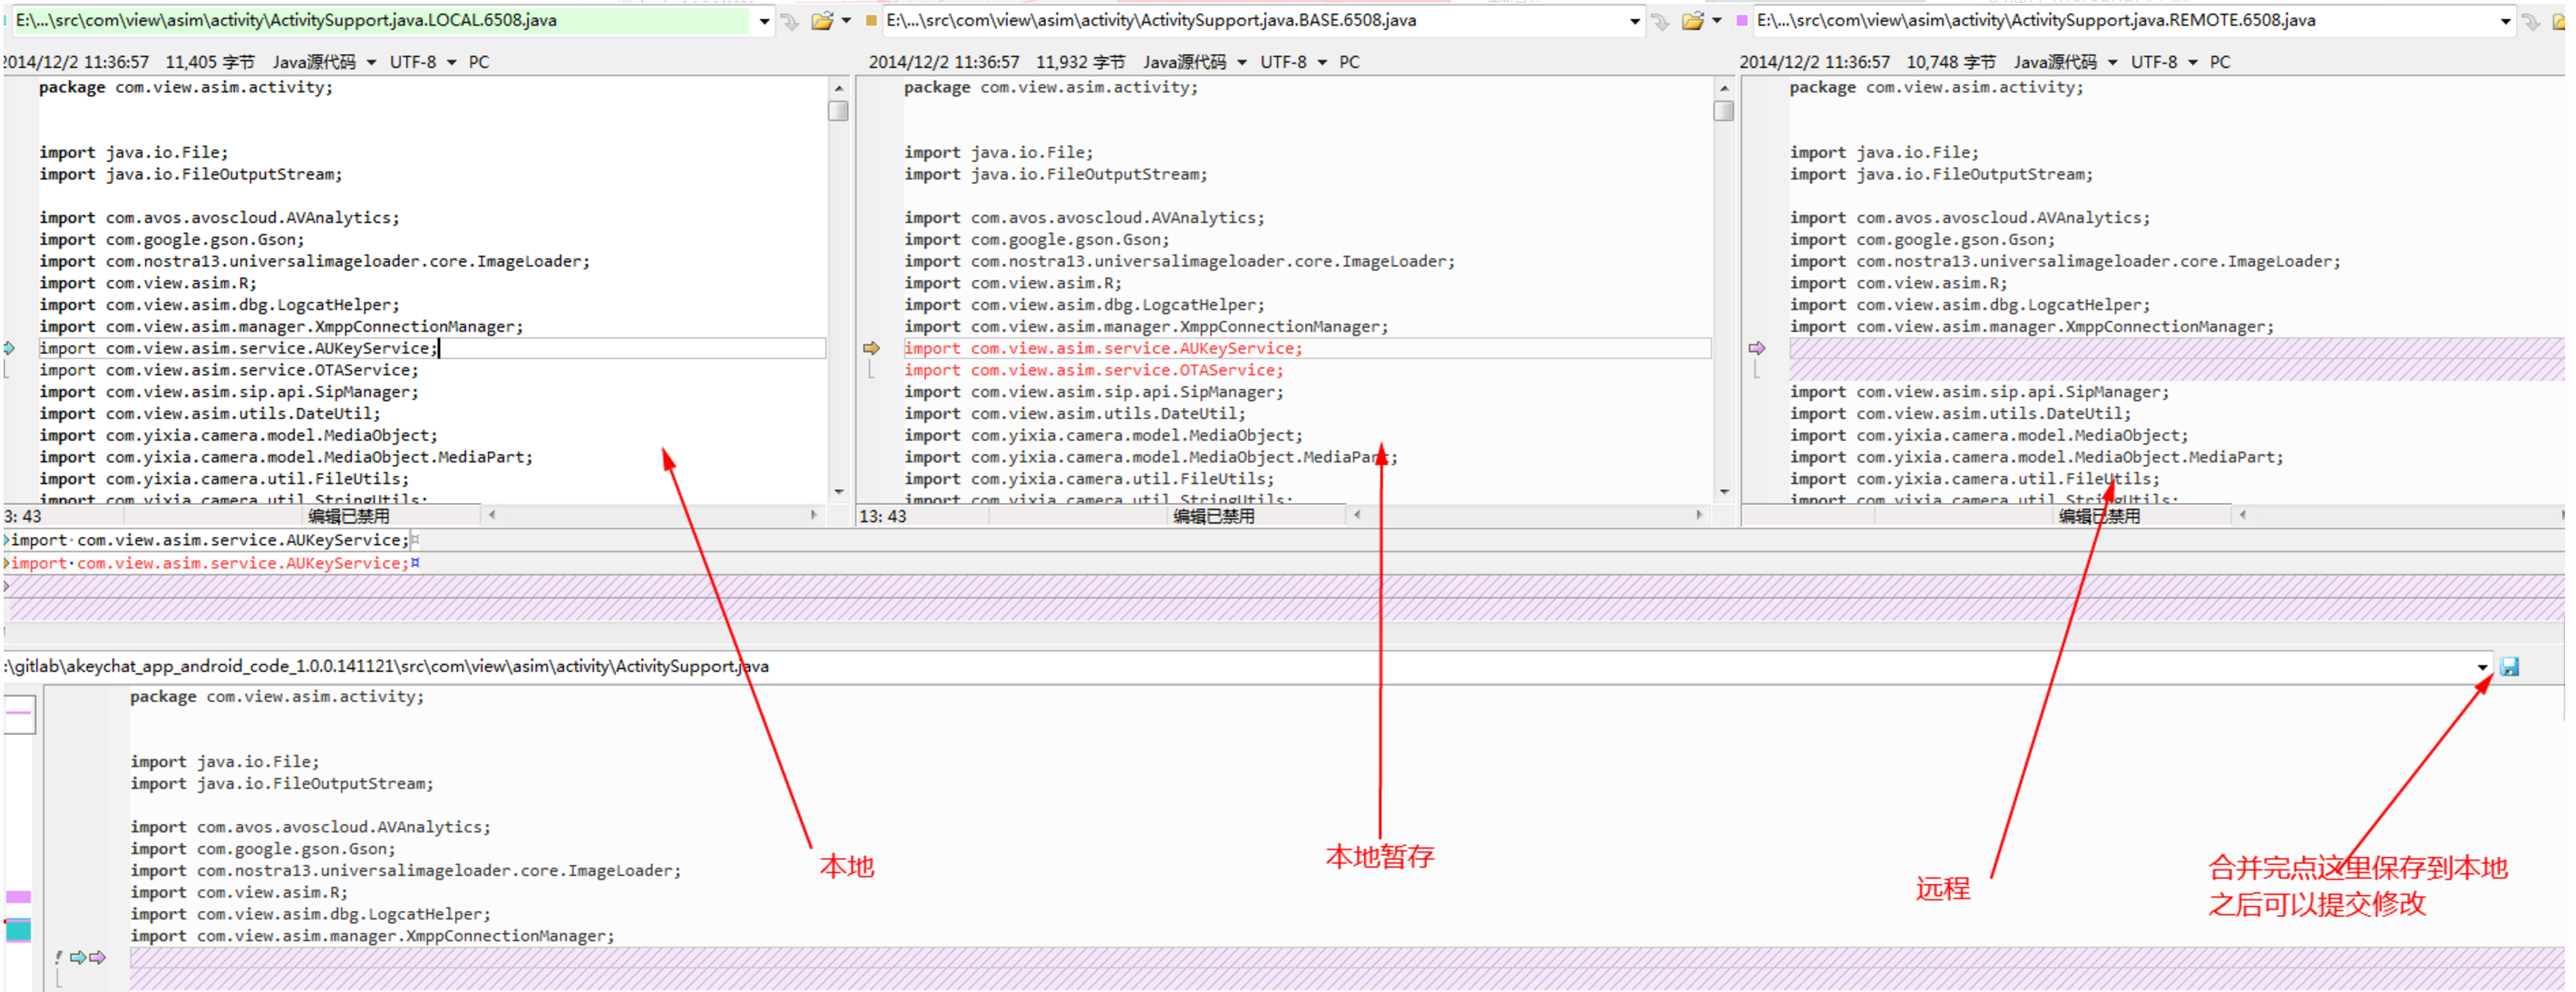Click merge arrow beside AUKeyService conflict in BASE pane
The width and height of the screenshot is (2576, 992).
(x=872, y=348)
